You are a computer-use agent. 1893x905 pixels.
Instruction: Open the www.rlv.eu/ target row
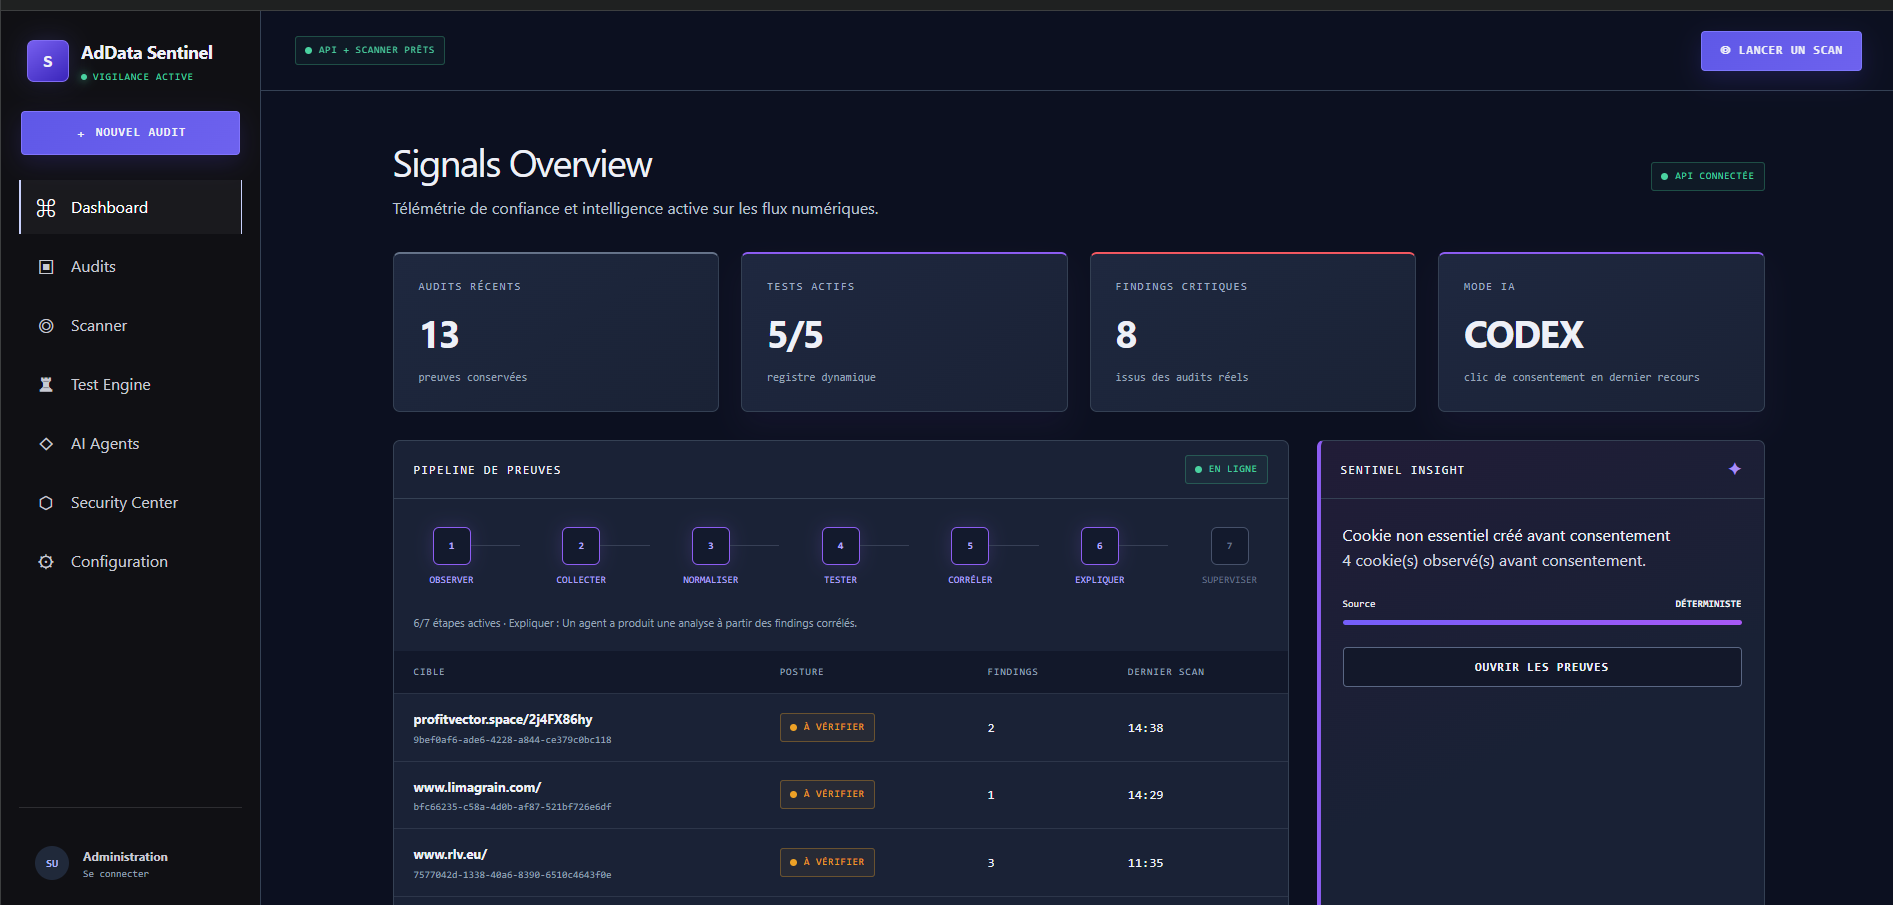click(840, 863)
